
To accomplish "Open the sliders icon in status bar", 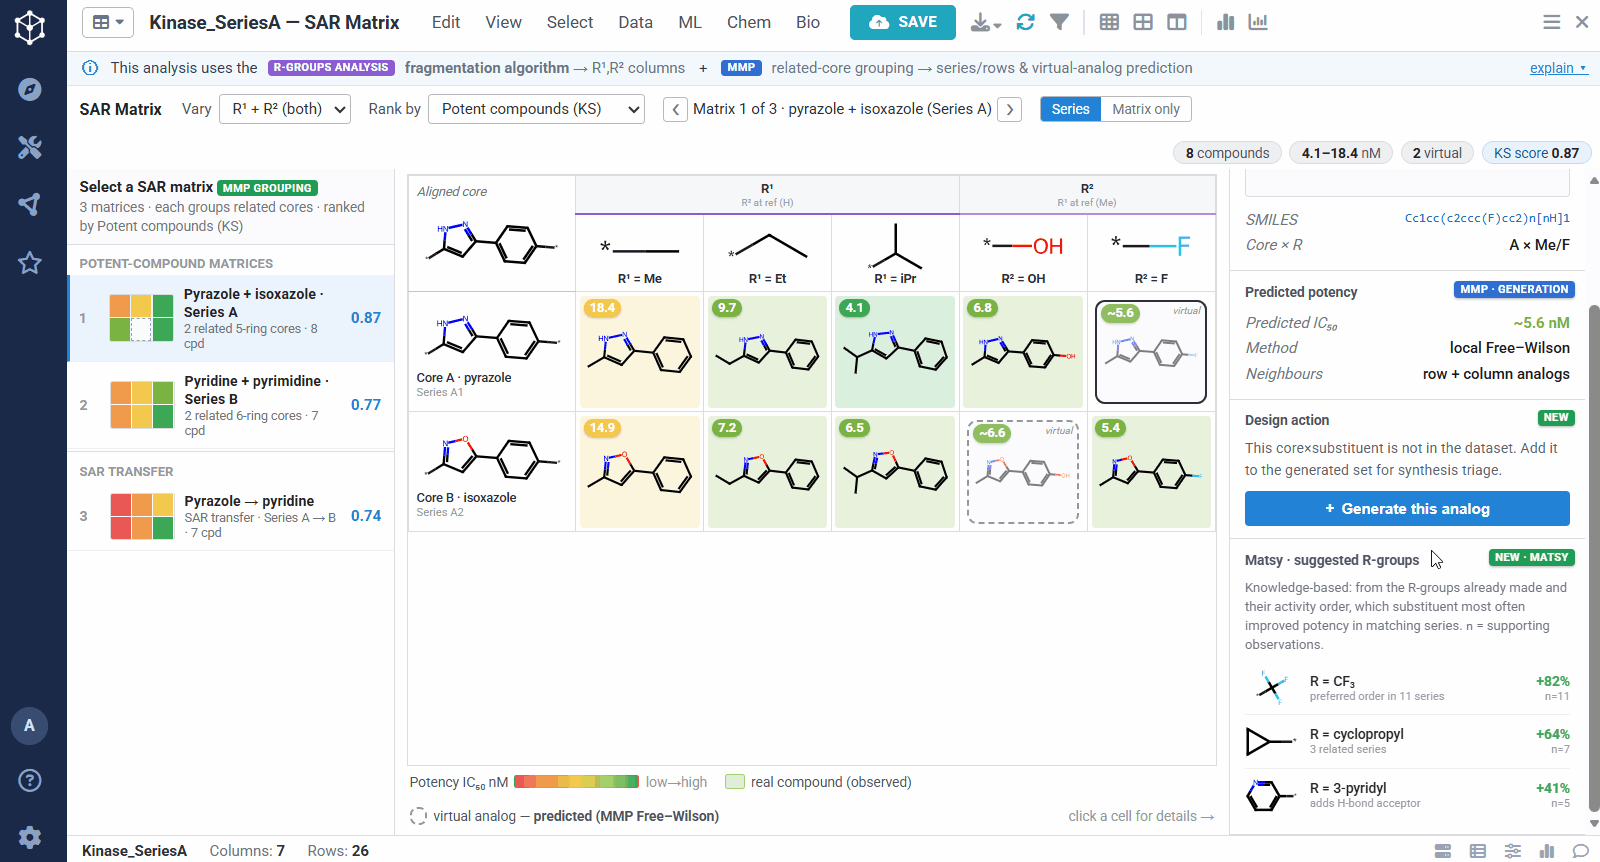I will coord(1512,851).
